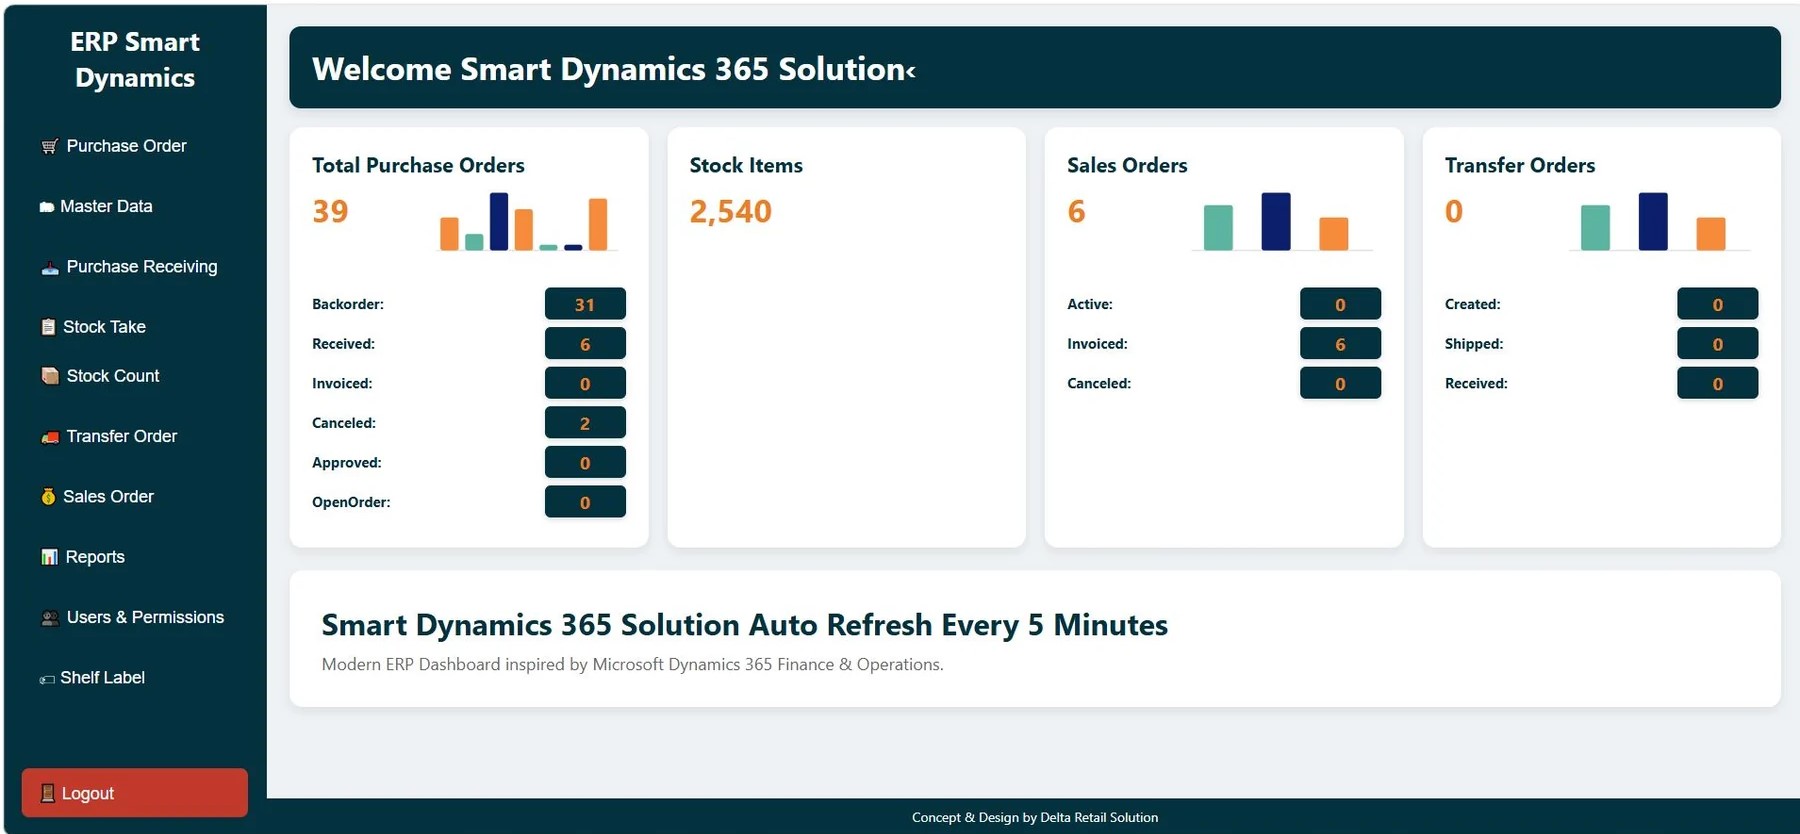Click the Transfer Orders total count 0

tap(1454, 211)
